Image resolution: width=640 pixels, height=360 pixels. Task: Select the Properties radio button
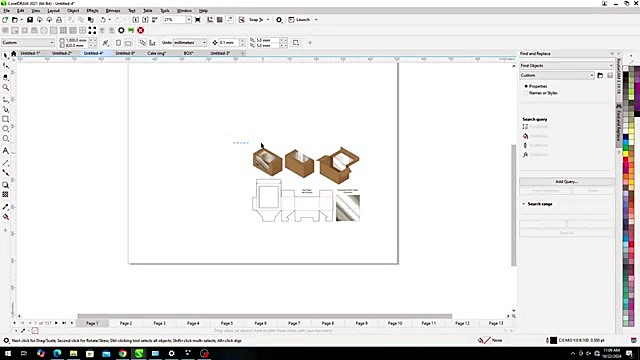point(526,86)
